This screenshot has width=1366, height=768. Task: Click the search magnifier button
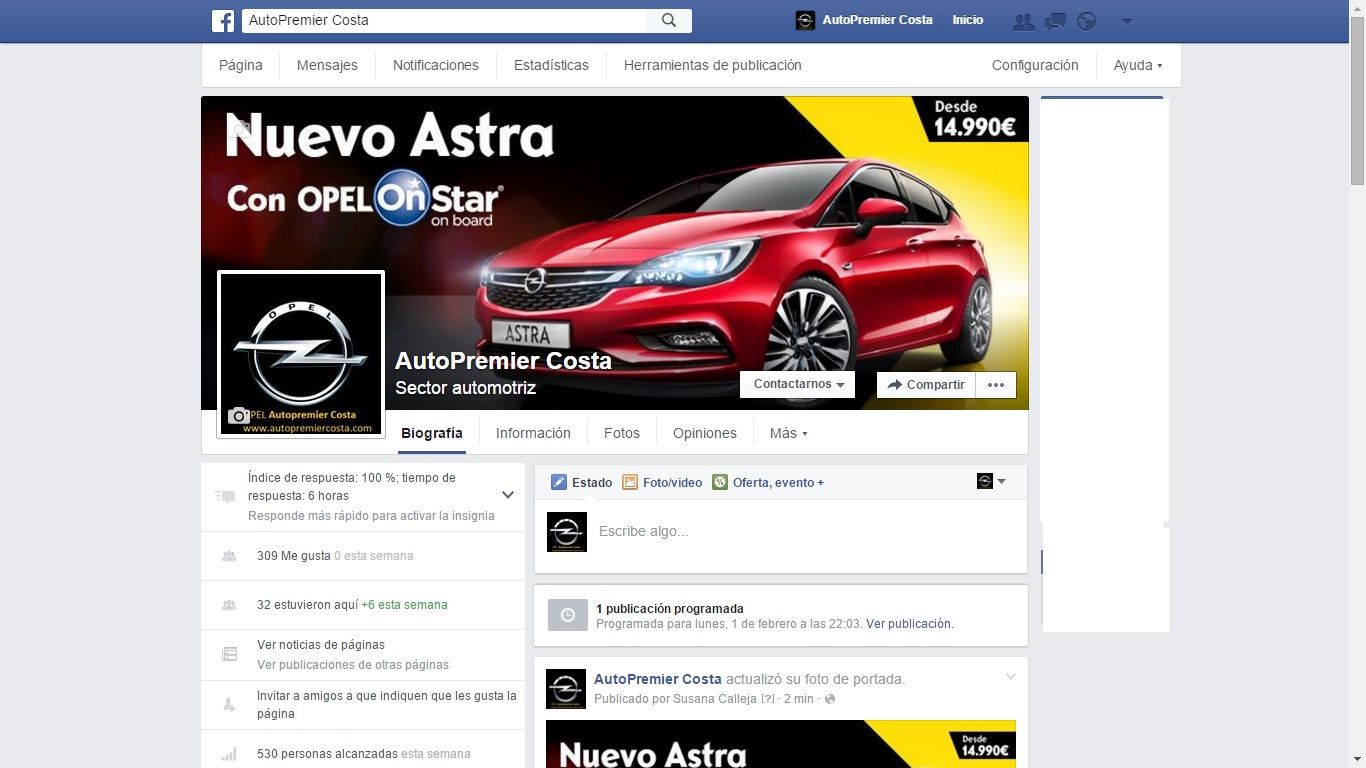669,20
